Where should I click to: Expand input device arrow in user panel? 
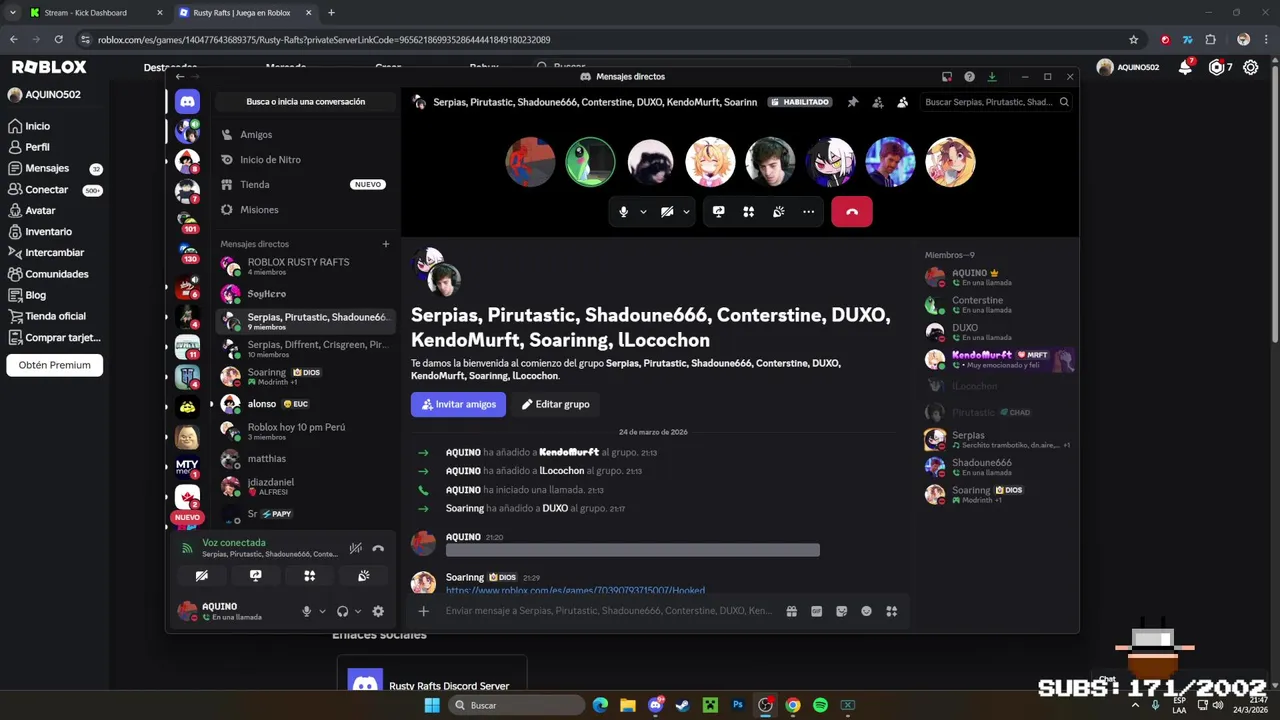(x=322, y=611)
